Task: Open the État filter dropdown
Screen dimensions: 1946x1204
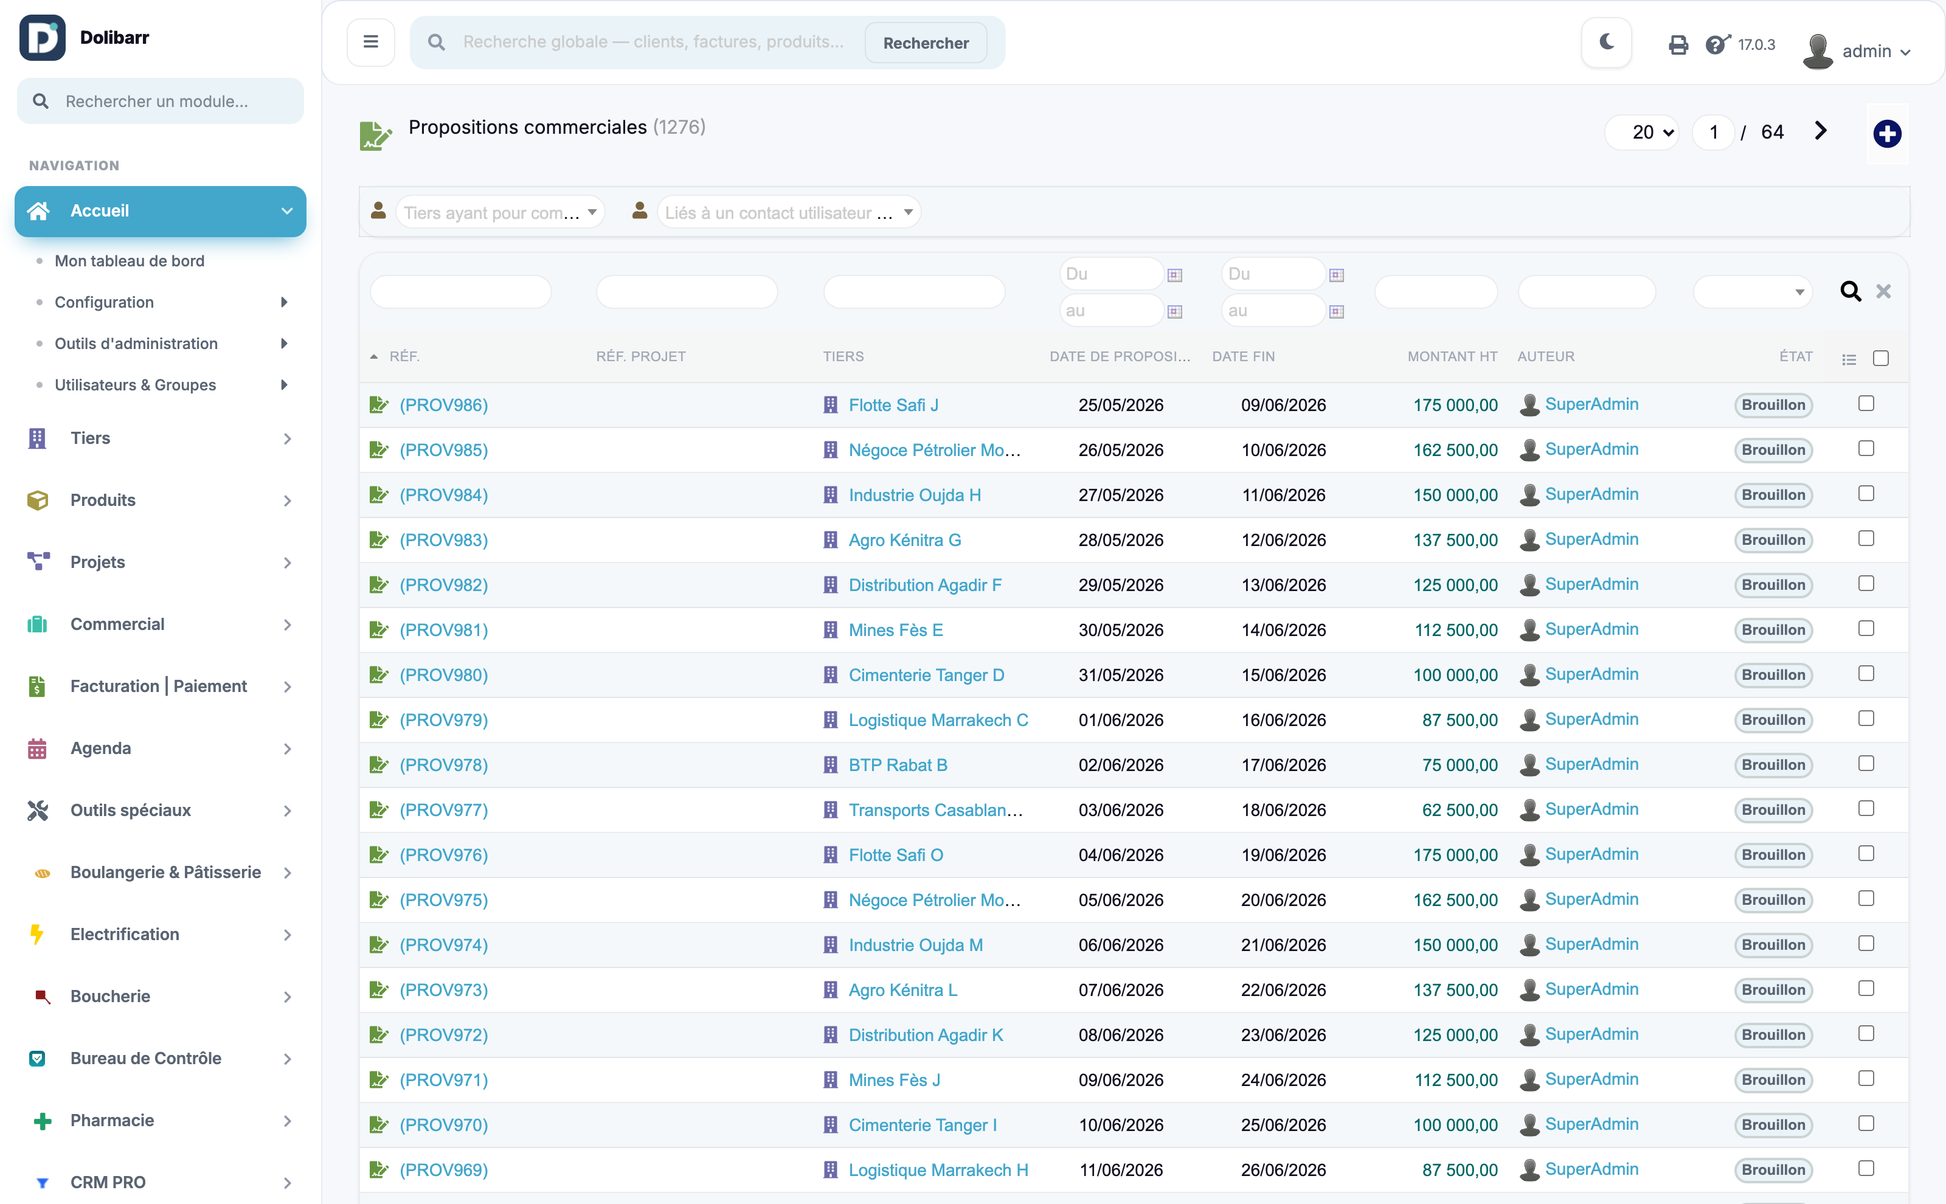Action: pos(1752,292)
